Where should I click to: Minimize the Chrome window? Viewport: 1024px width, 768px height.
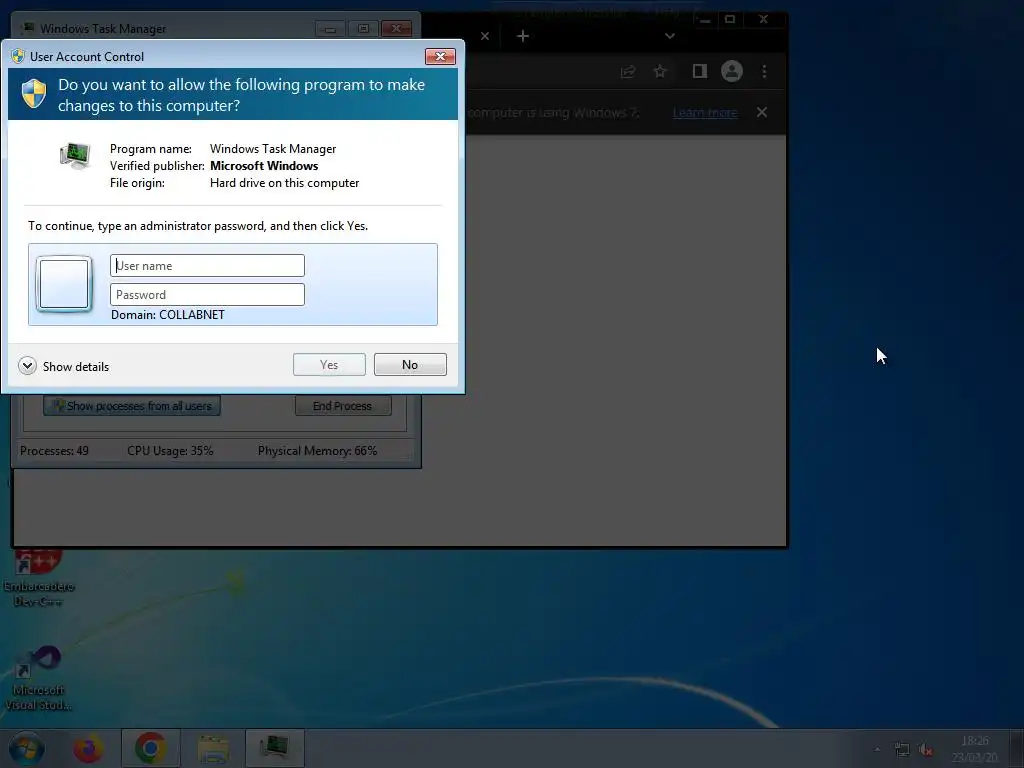coord(705,20)
